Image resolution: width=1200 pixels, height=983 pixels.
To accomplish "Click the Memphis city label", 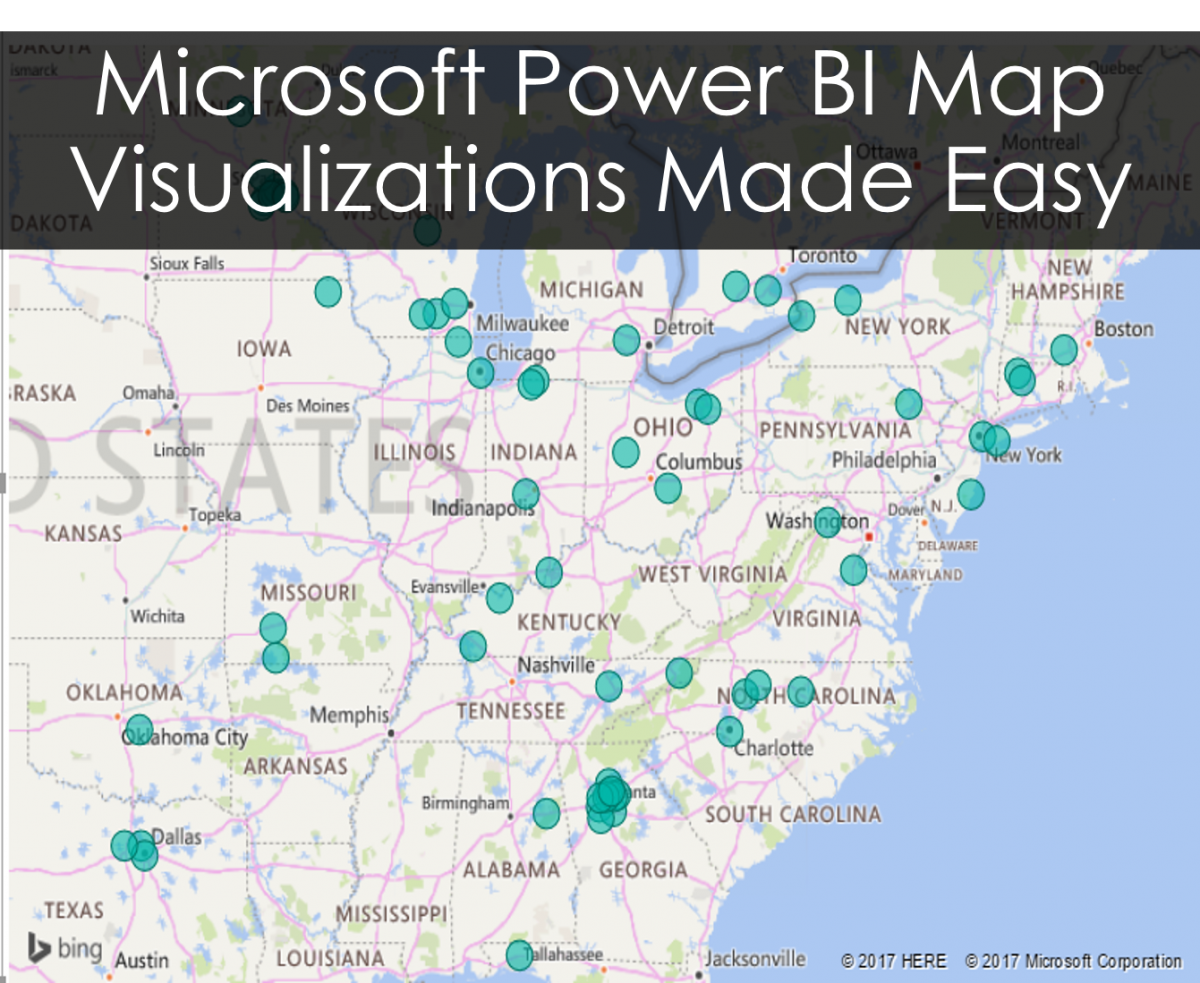I will coord(349,716).
